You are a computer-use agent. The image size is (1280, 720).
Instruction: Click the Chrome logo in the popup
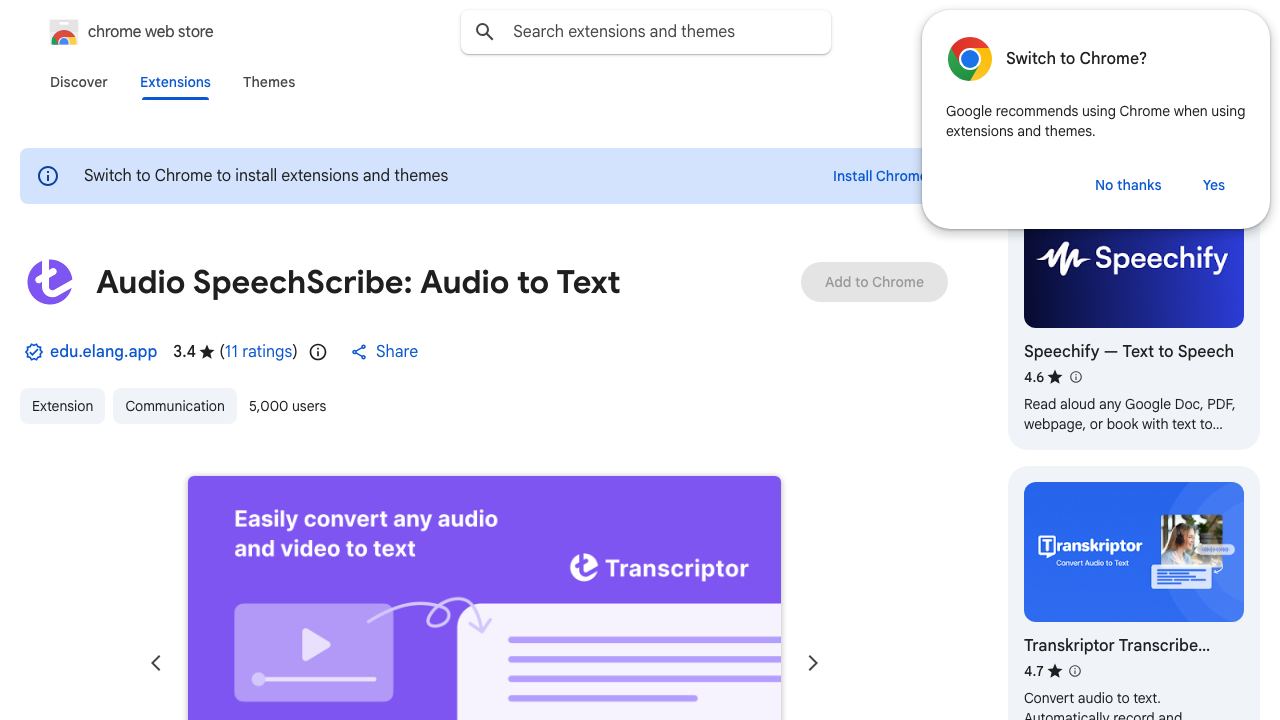(969, 59)
